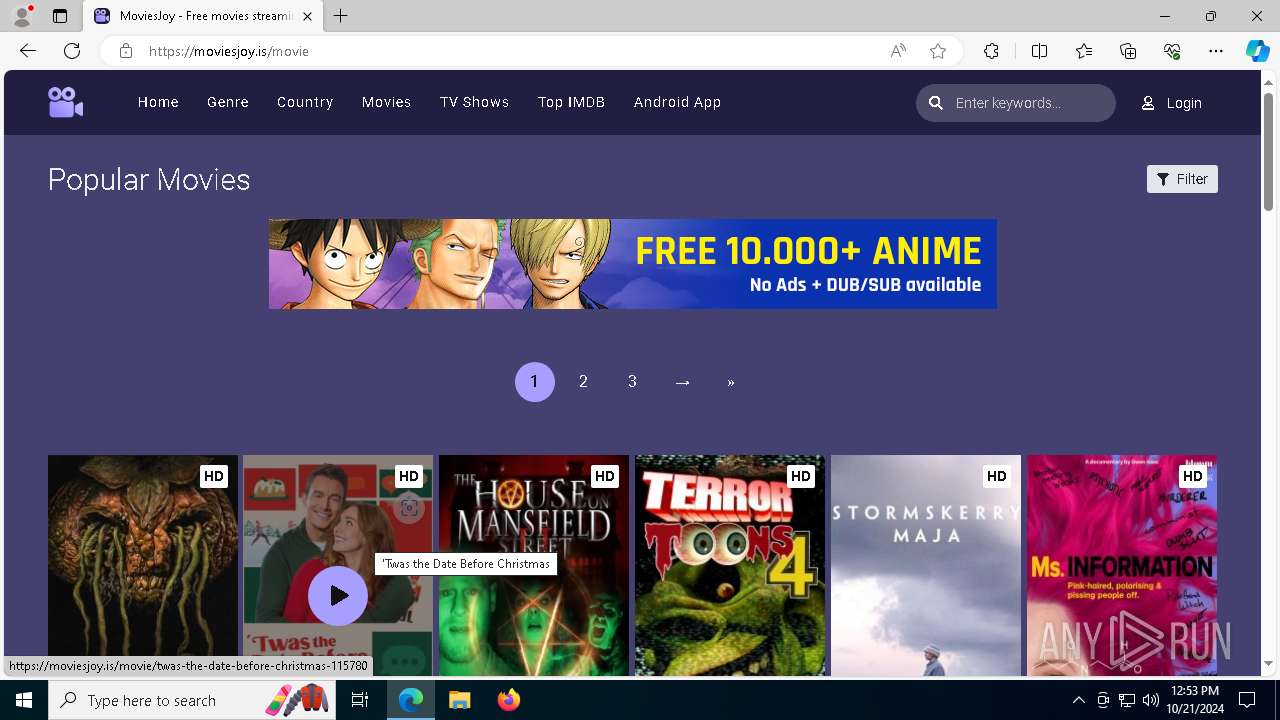Viewport: 1280px width, 720px height.
Task: Open the Home menu item
Action: [158, 102]
